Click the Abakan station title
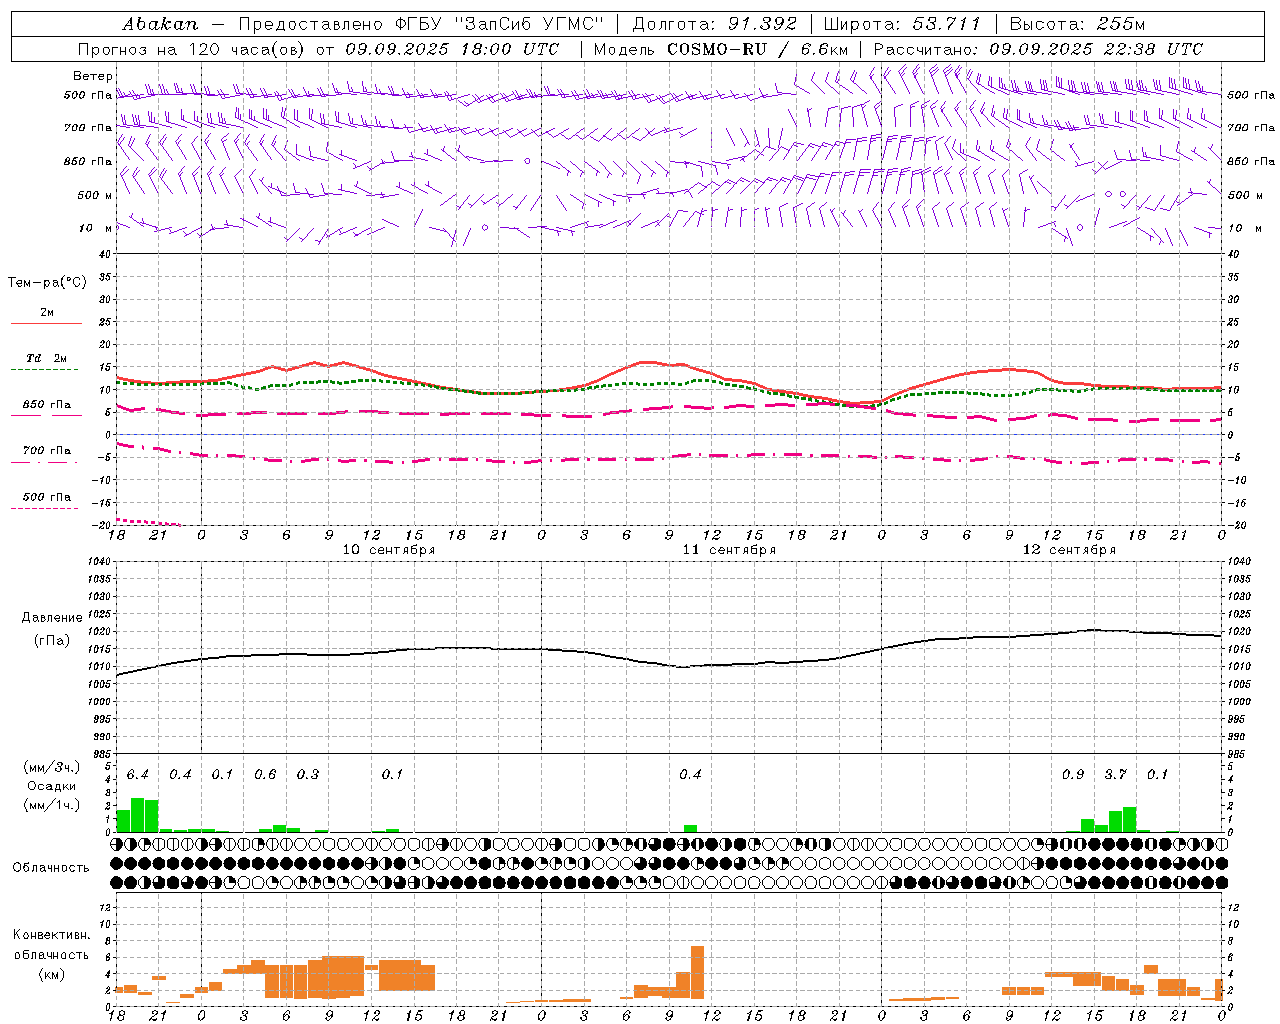The image size is (1280, 1024). point(161,24)
